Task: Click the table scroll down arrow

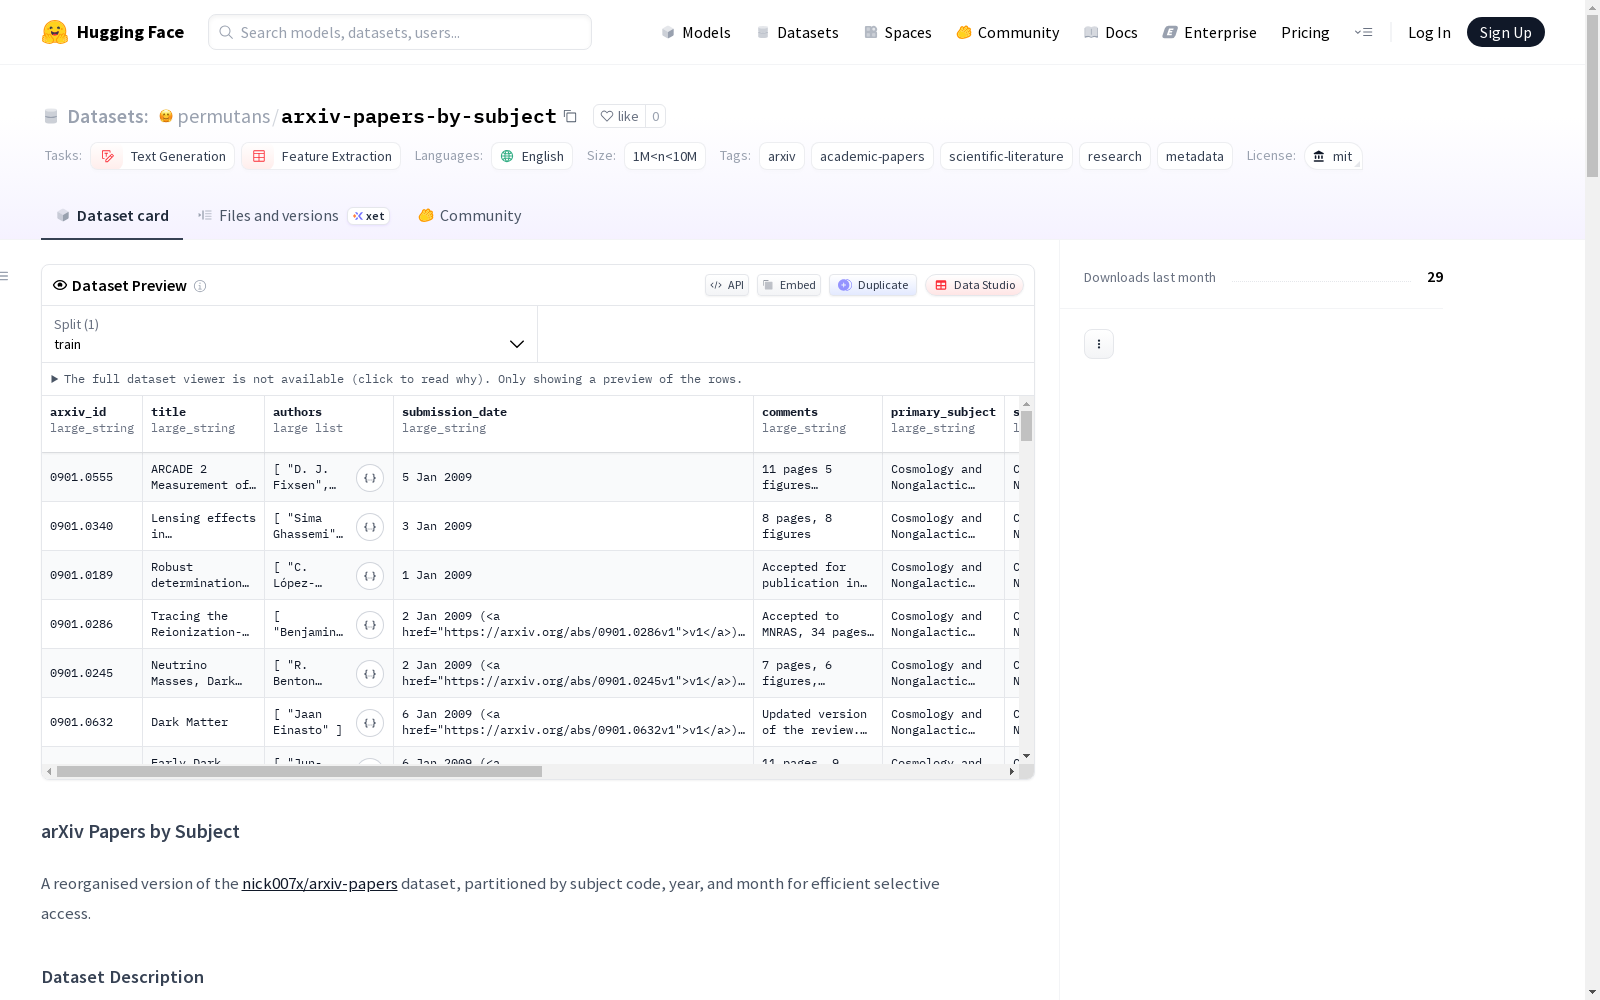Action: point(1027,756)
